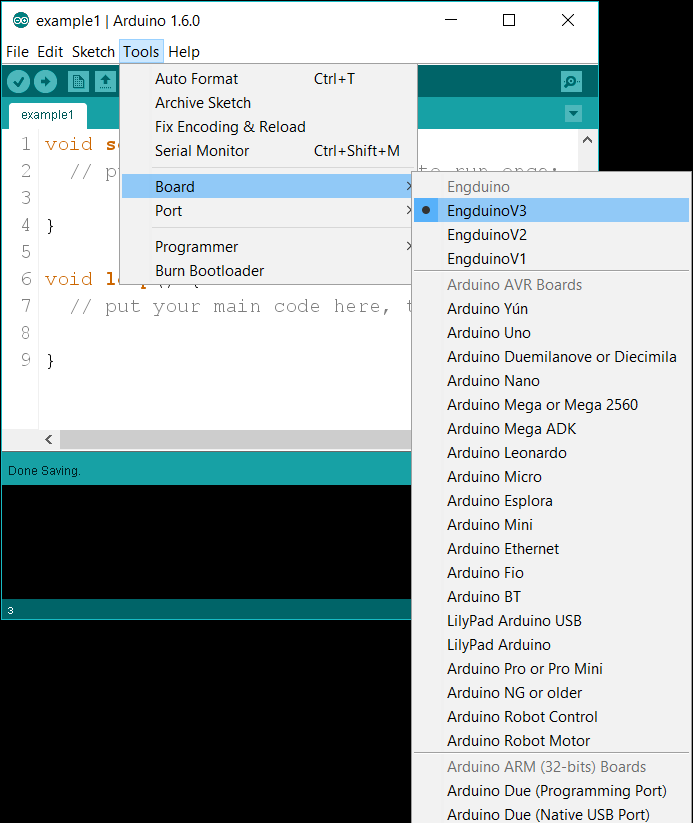Maximize the Arduino window
Image resolution: width=693 pixels, height=823 pixels.
coord(509,20)
